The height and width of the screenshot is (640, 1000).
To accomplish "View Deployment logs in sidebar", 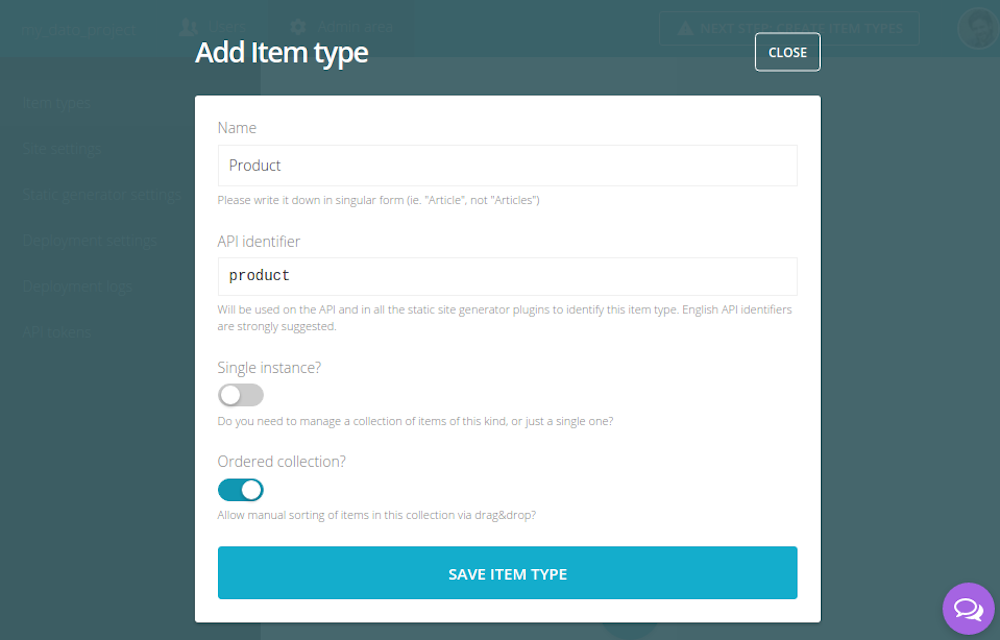I will click(x=77, y=287).
